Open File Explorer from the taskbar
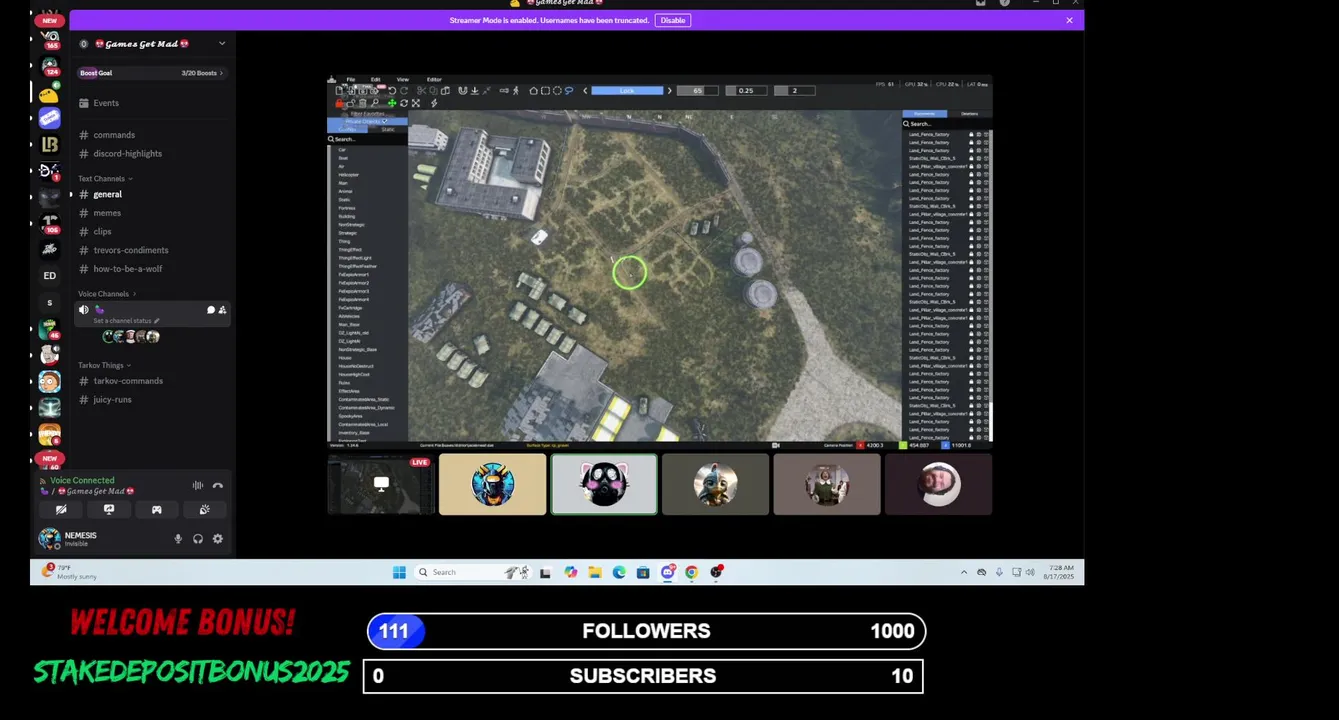Screen dimensions: 1339x720 pyautogui.click(x=595, y=572)
